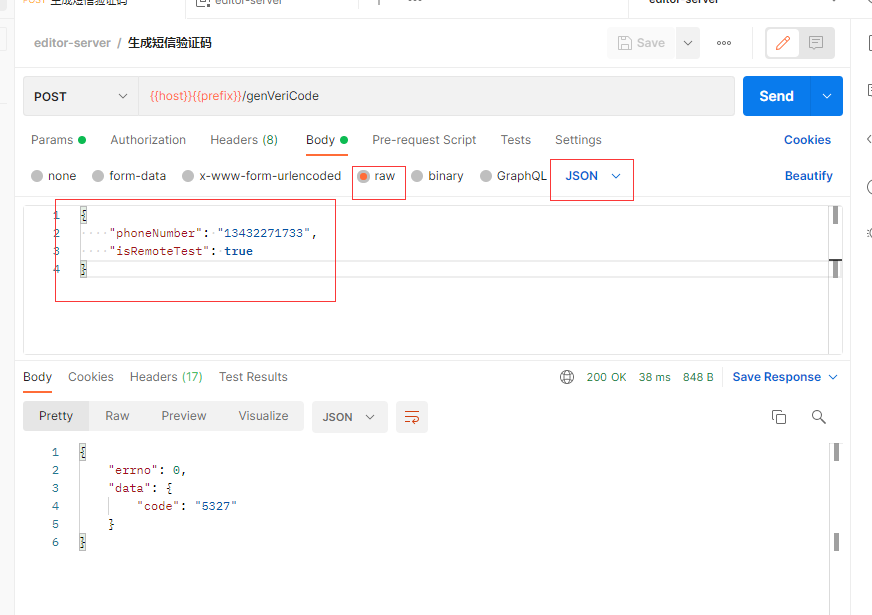Image resolution: width=872 pixels, height=615 pixels.
Task: Open the POST method dropdown
Action: [x=81, y=96]
